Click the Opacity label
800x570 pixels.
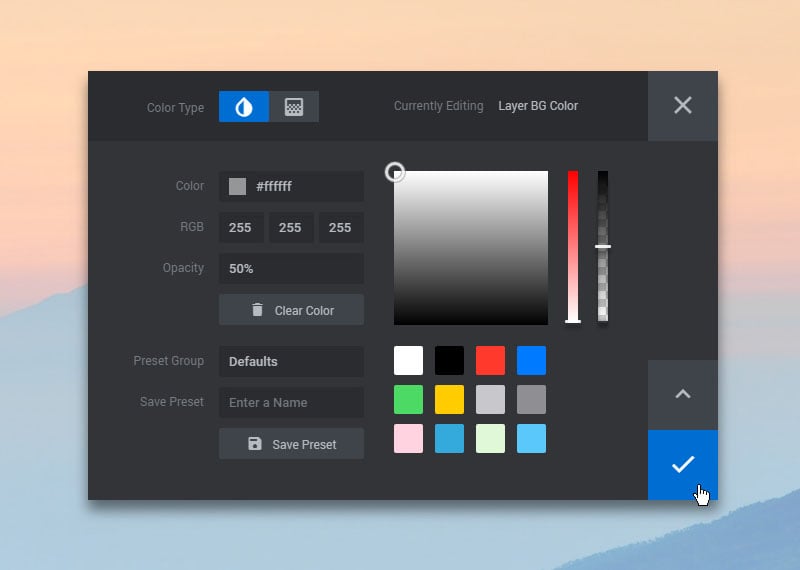coord(183,268)
